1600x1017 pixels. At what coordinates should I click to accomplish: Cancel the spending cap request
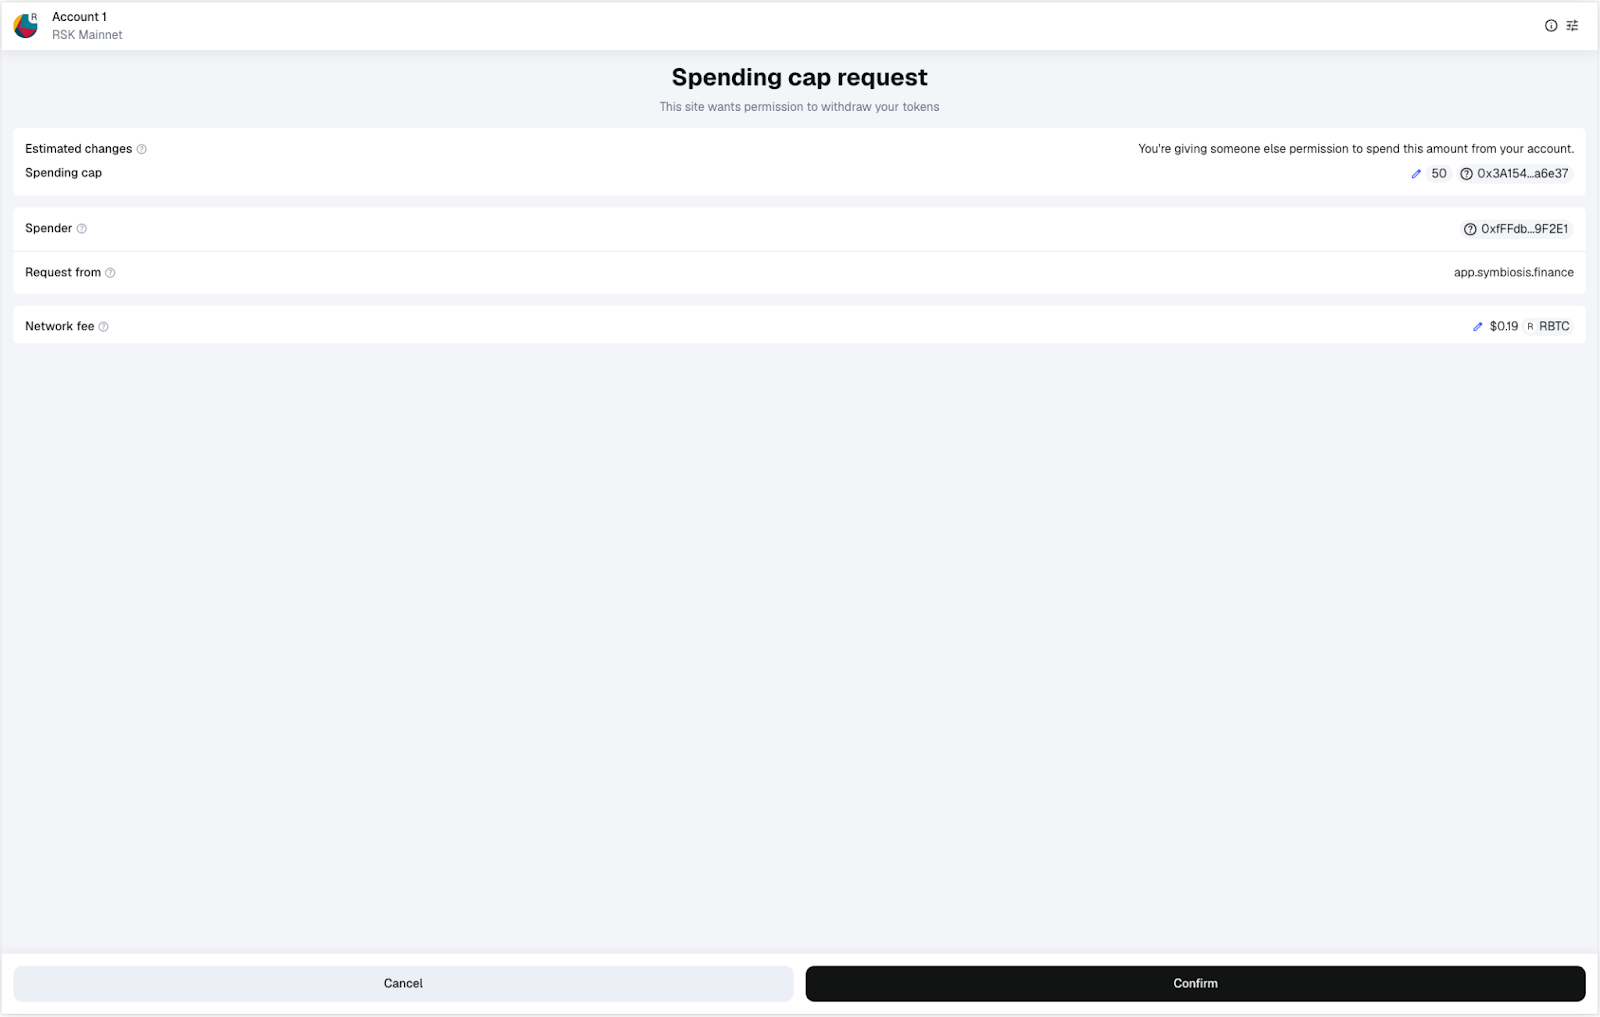pos(403,983)
